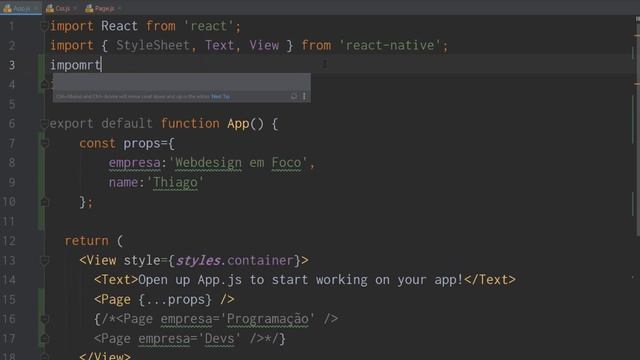640x360 pixels.
Task: Click the Next Tip link in completion popup
Action: coord(220,97)
